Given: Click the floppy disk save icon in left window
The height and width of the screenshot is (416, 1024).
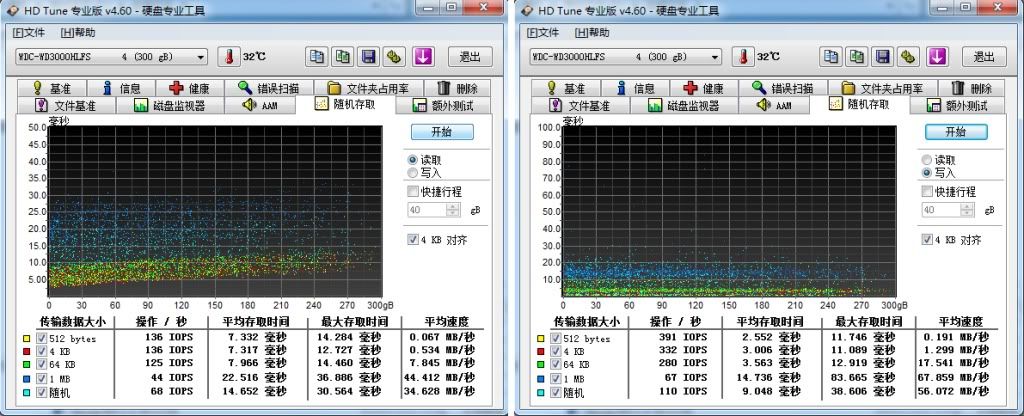Looking at the screenshot, I should tap(369, 57).
